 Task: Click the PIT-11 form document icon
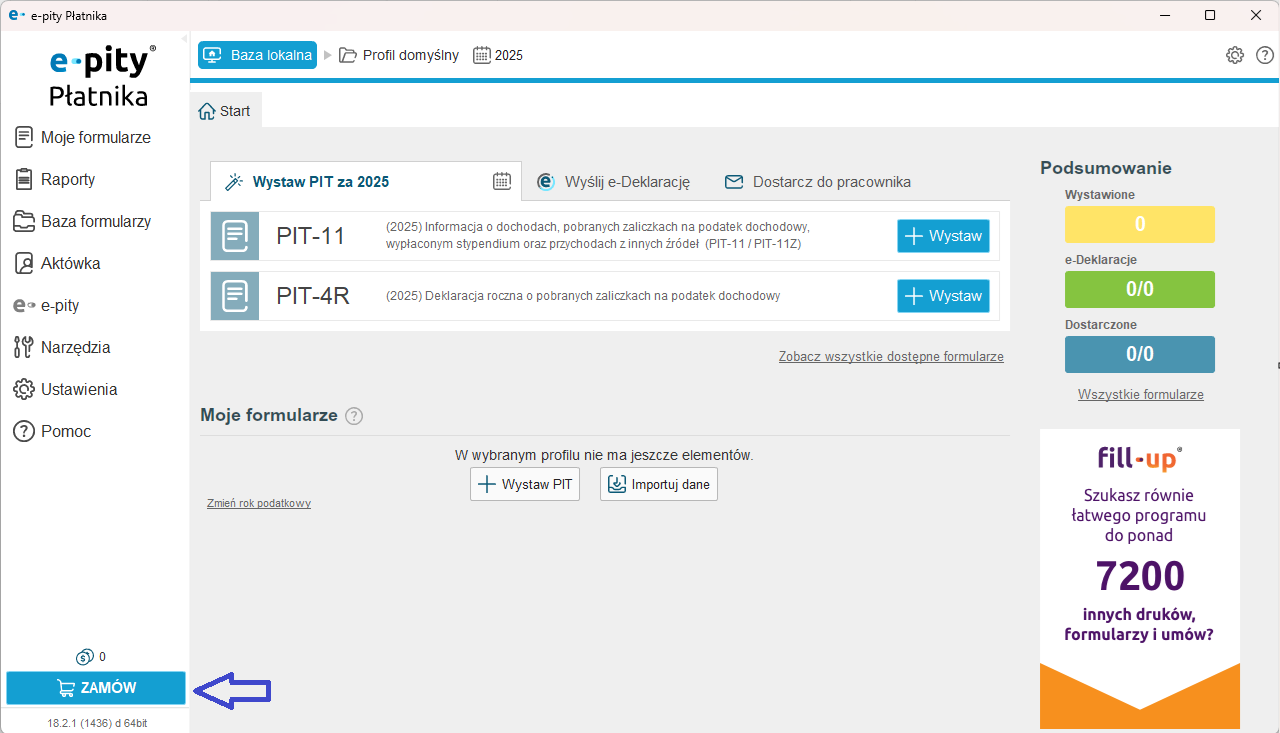click(x=235, y=236)
